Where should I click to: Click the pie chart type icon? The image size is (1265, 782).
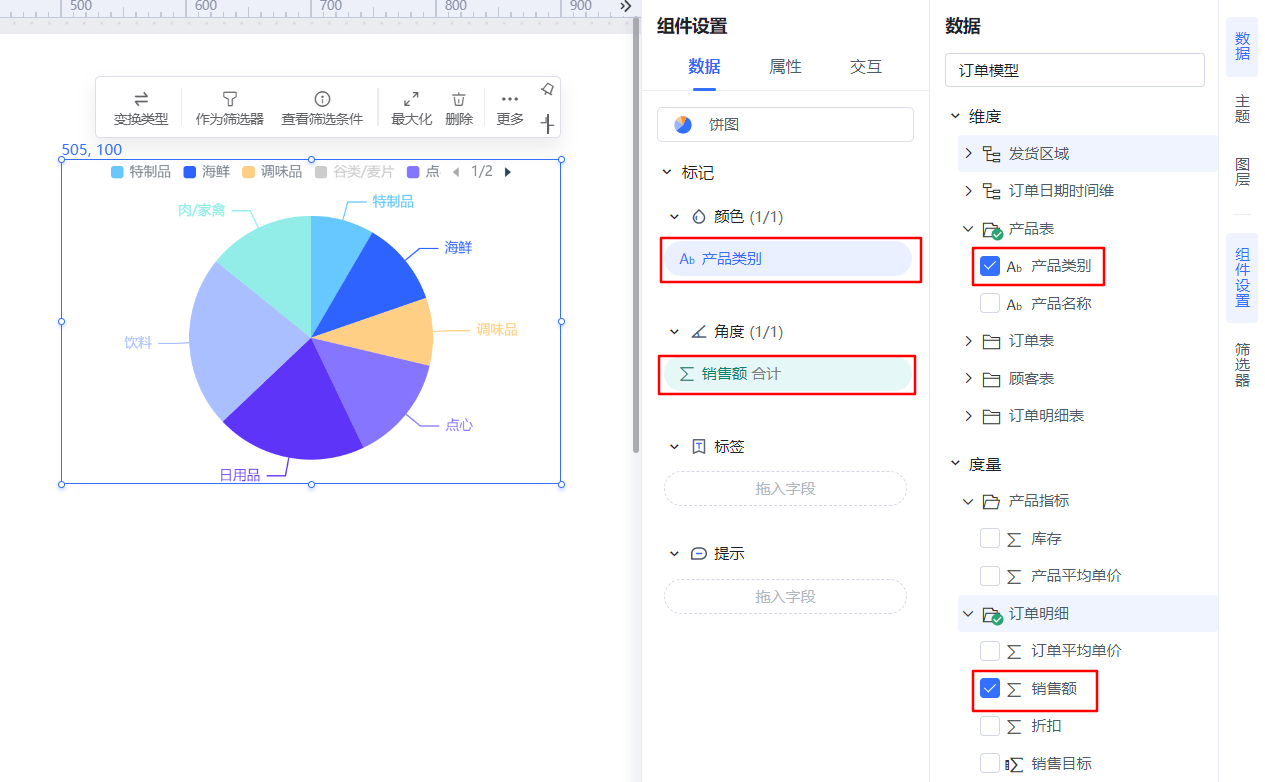coord(683,125)
